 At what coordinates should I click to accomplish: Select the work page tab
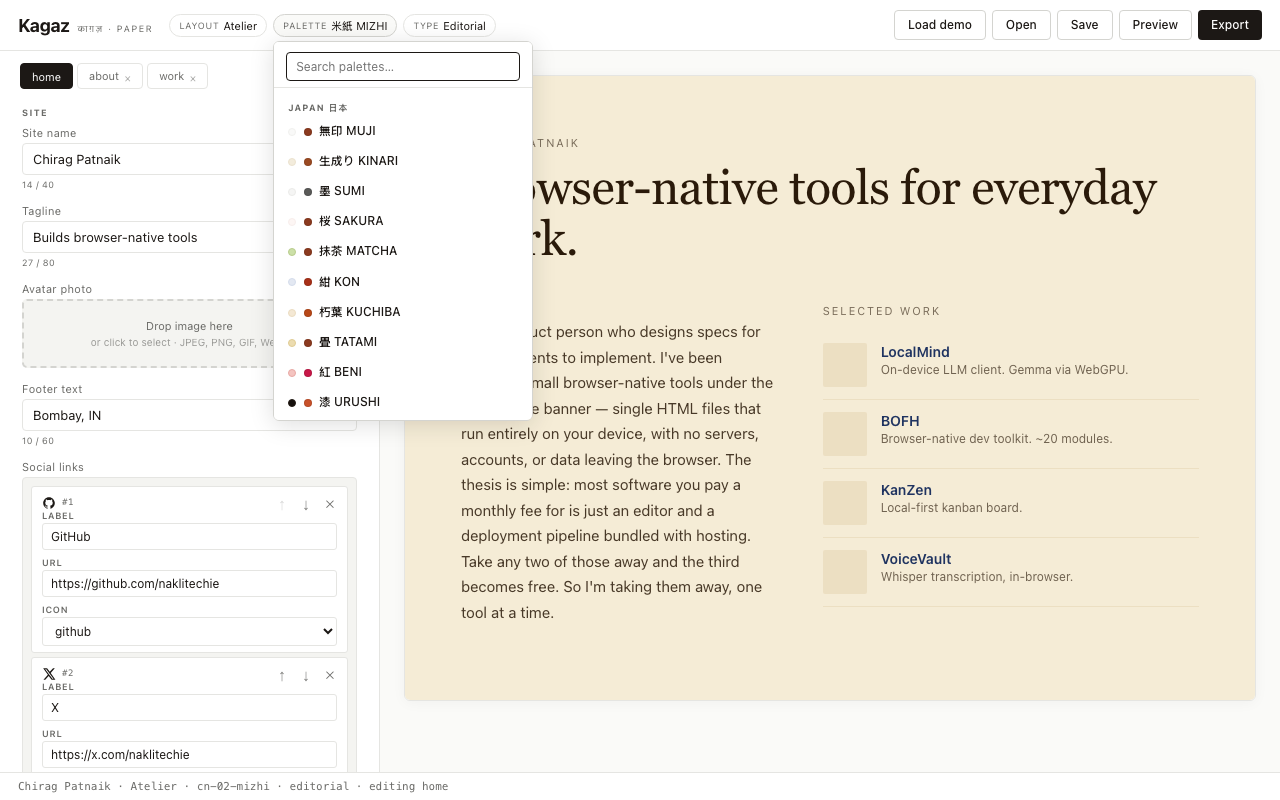coord(171,76)
